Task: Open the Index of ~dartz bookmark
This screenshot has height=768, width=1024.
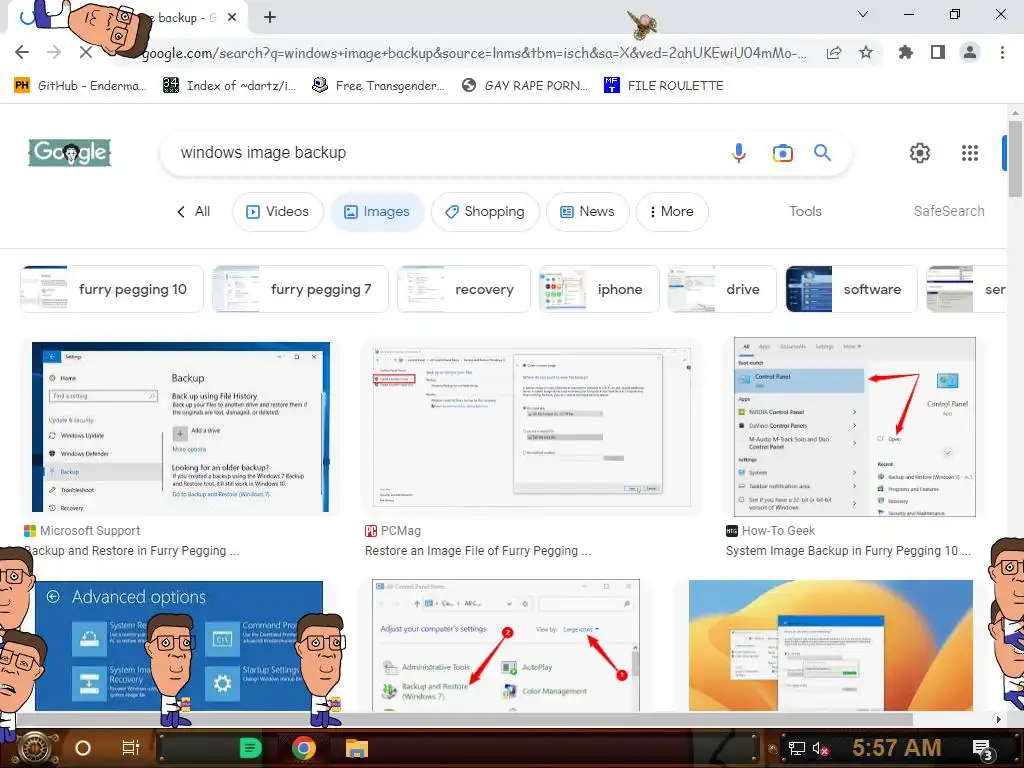Action: point(230,86)
